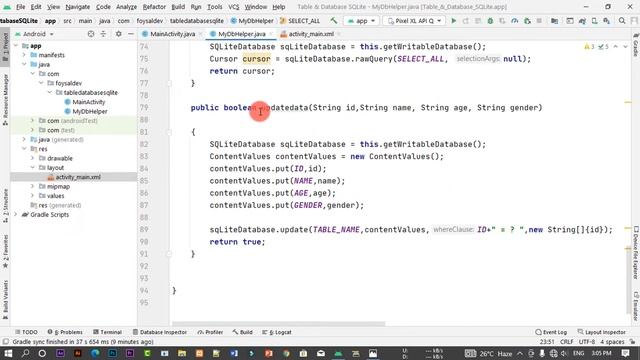Click the scroll-from-source target icon in Project panel
This screenshot has height=360, width=640.
point(91,34)
